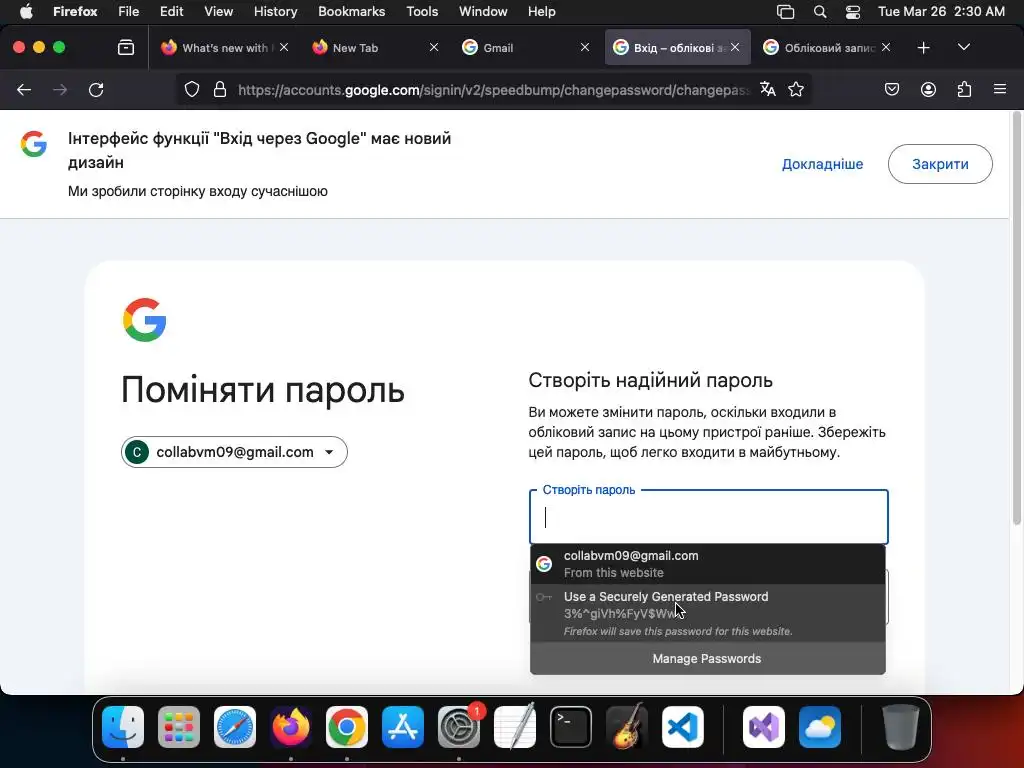
Task: Close the What's new with tab
Action: point(284,48)
